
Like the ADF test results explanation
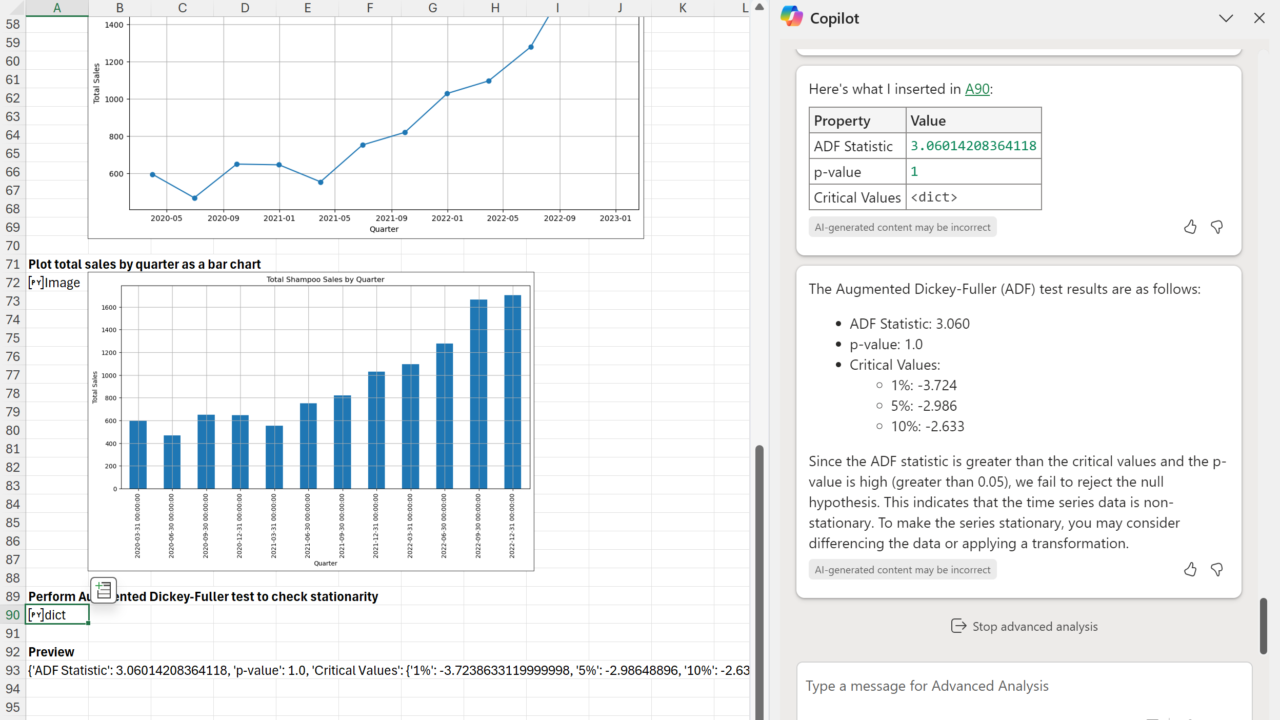tap(1190, 569)
